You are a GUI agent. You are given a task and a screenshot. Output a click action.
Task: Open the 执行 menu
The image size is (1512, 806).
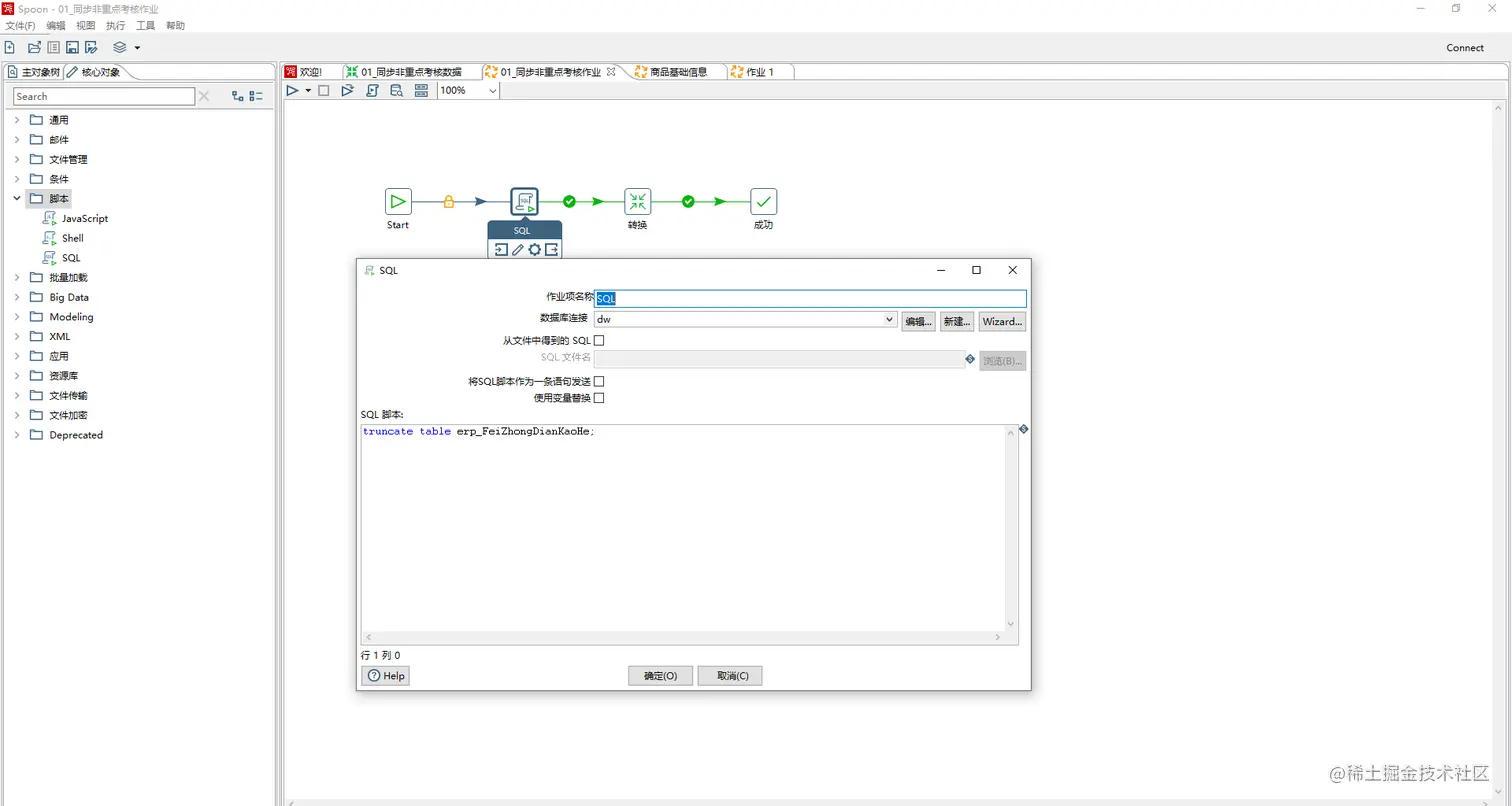116,25
